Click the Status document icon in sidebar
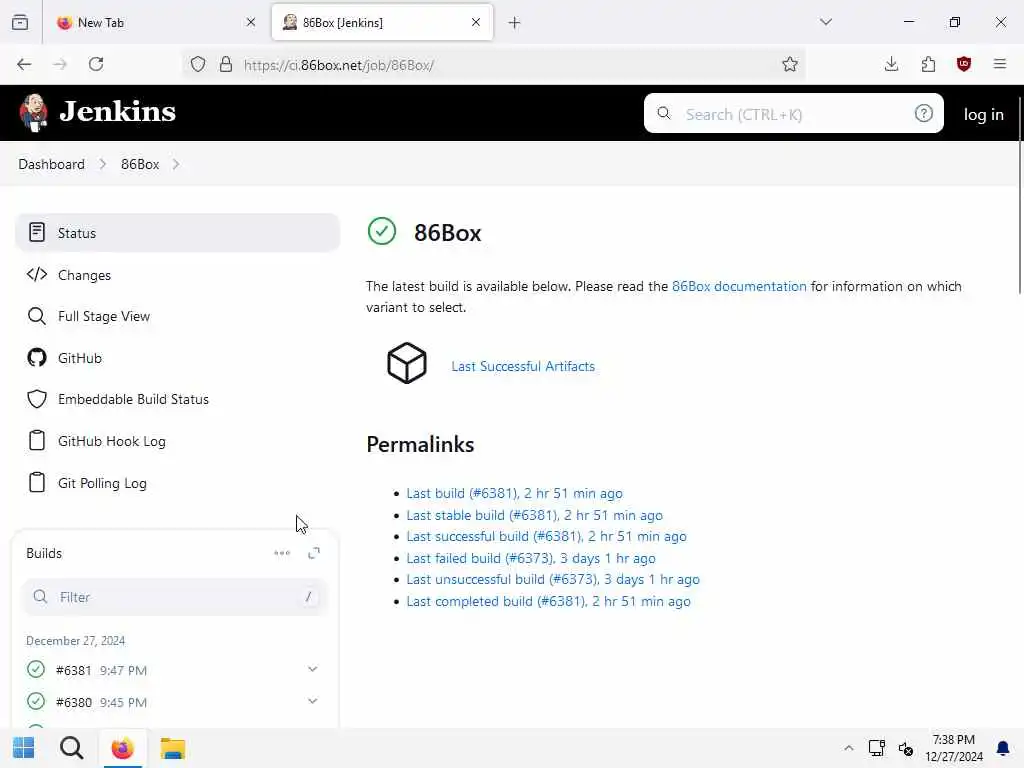 tap(37, 232)
